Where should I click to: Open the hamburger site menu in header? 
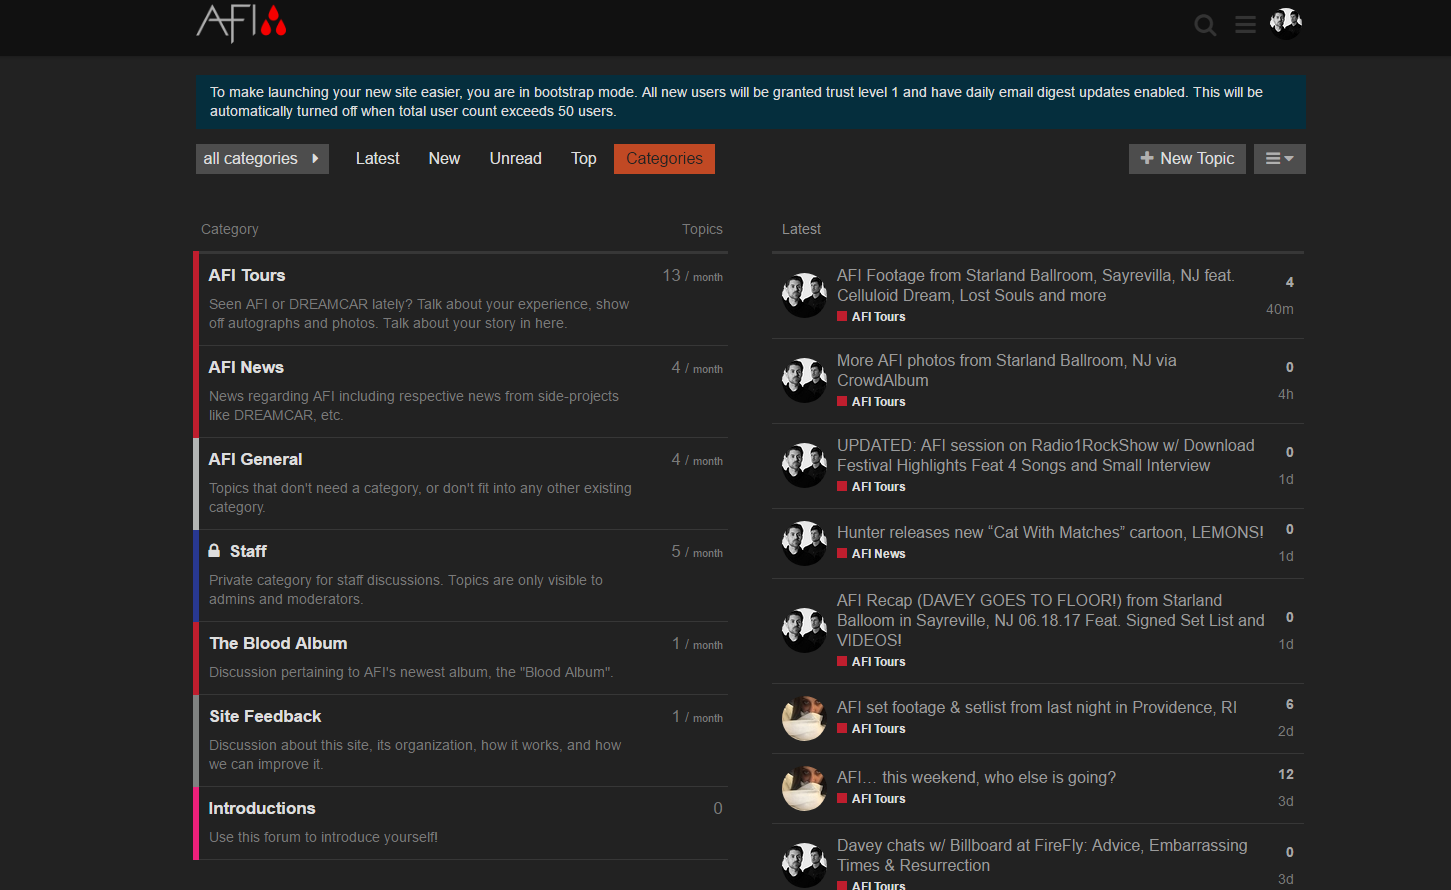point(1245,25)
